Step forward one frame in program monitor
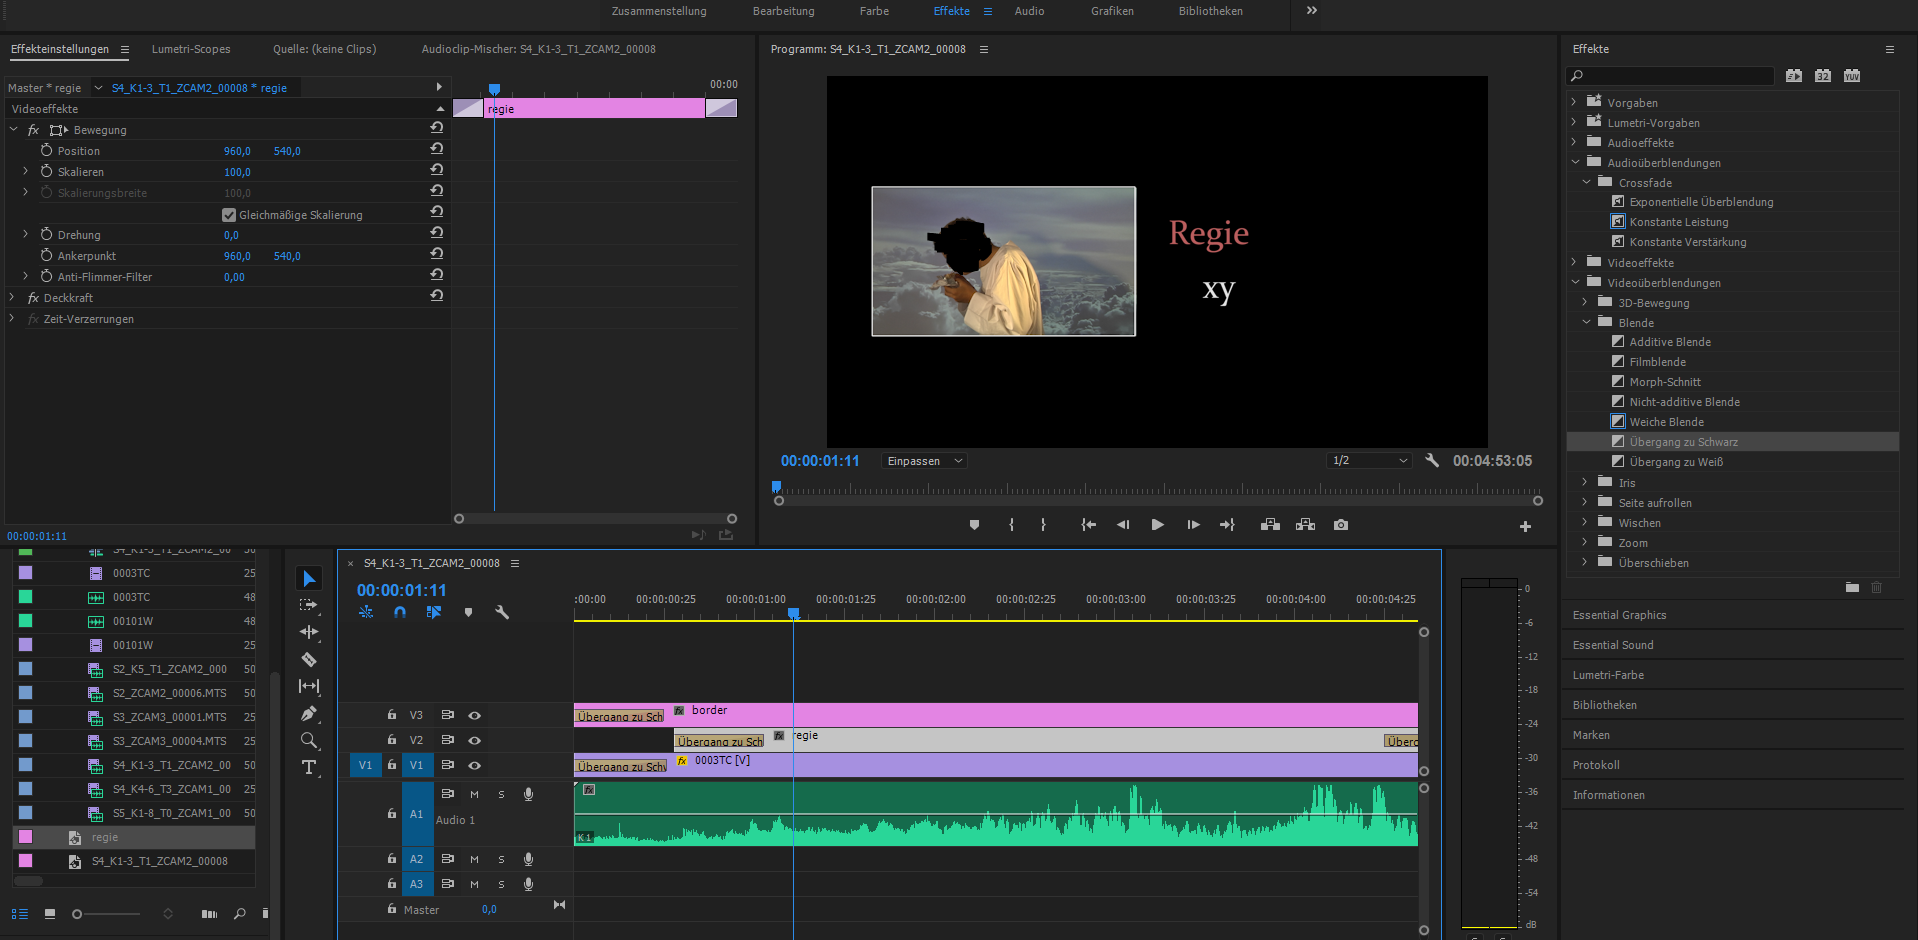 click(x=1193, y=525)
